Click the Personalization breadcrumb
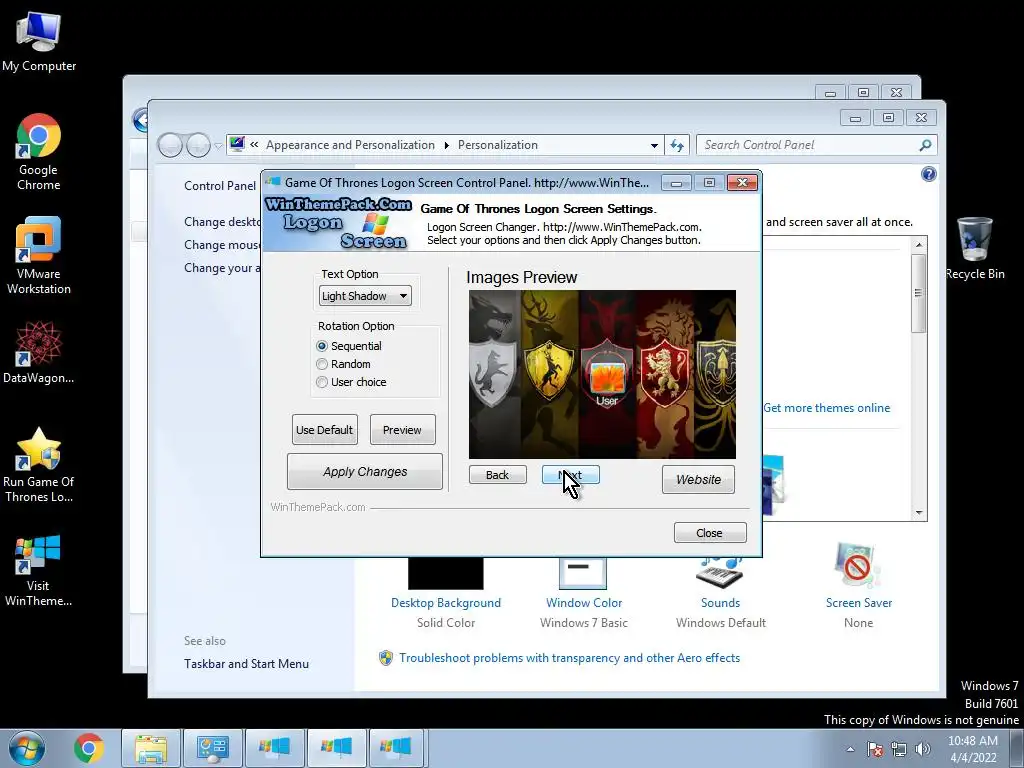 tap(498, 145)
